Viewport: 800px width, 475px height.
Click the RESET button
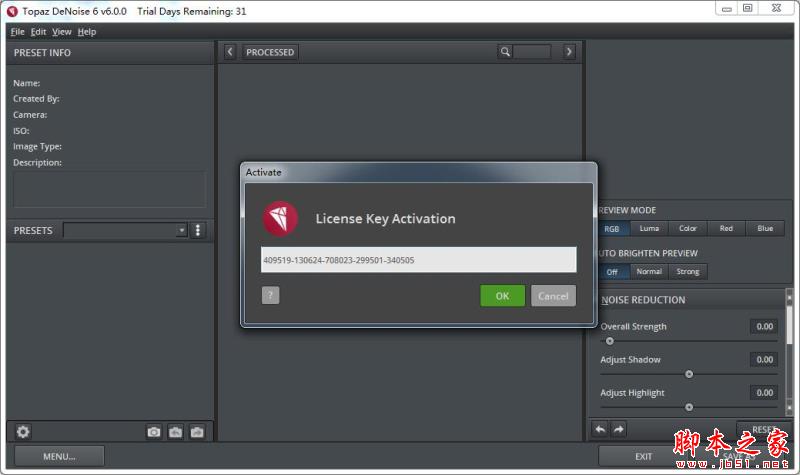[764, 429]
